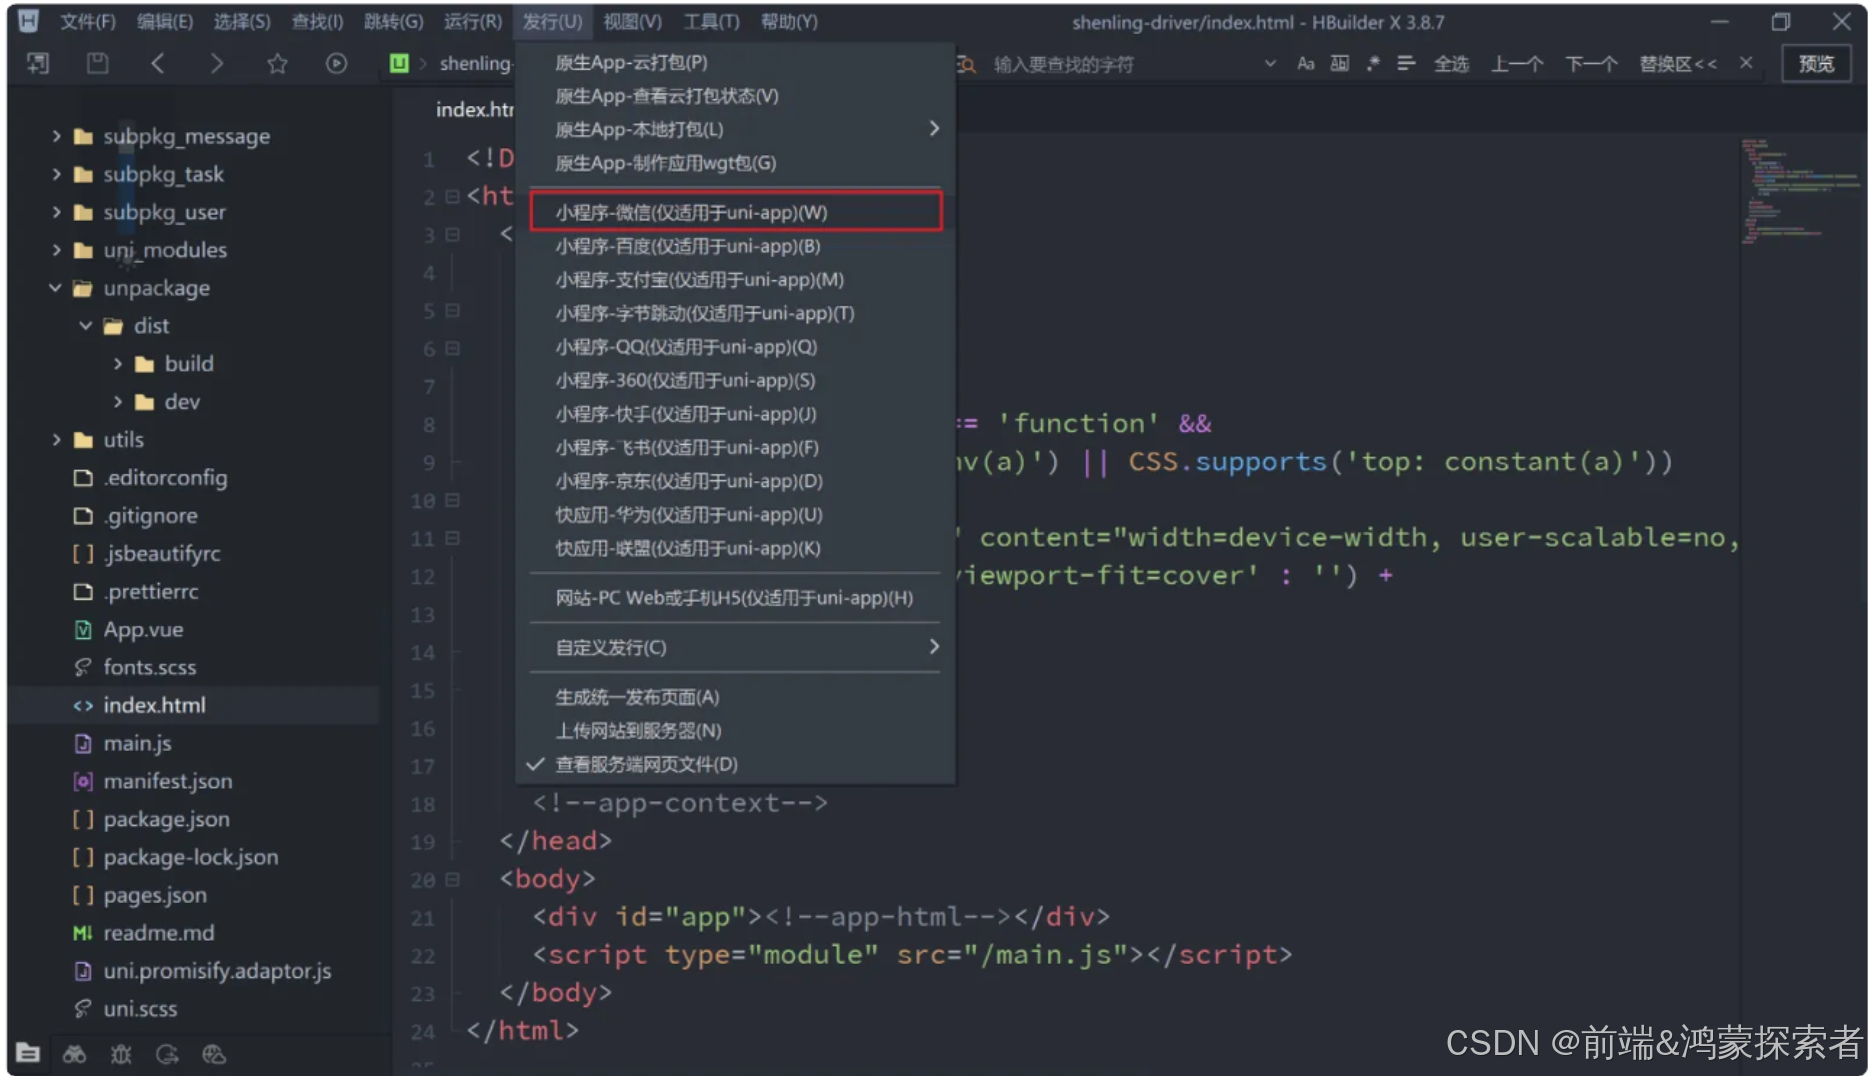Click the green project icon in breadcrumb

pos(399,63)
